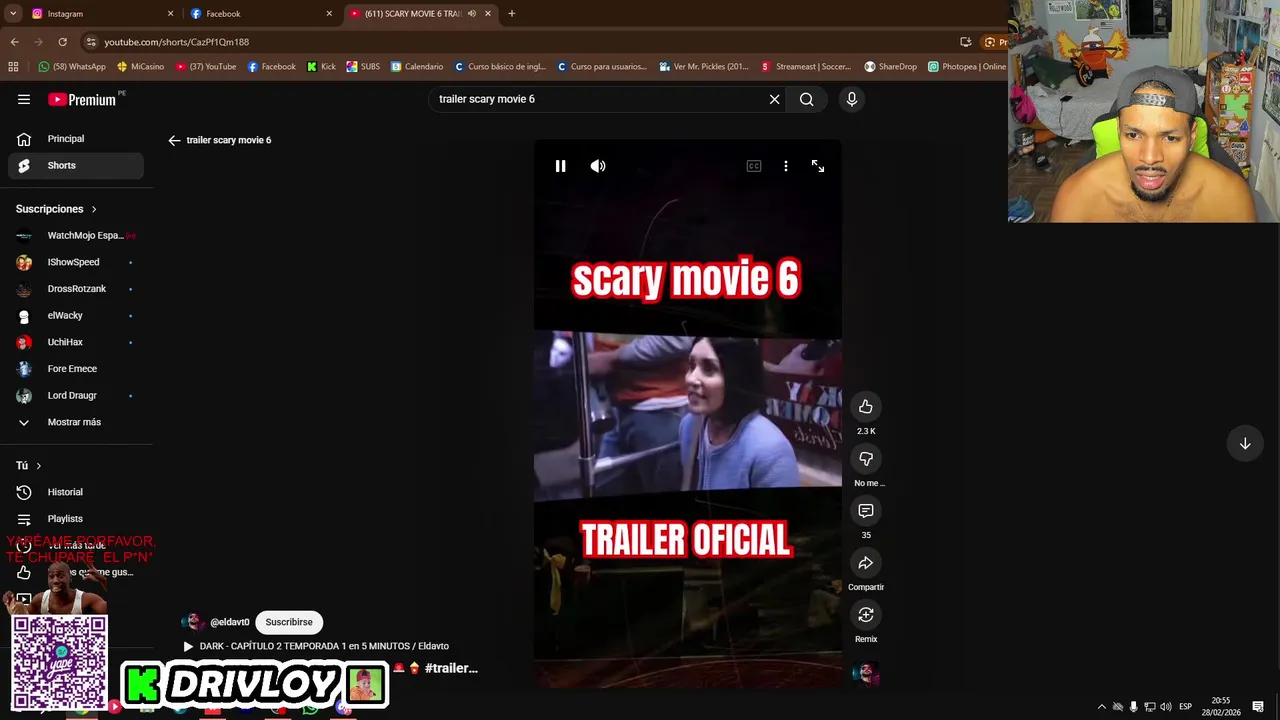This screenshot has width=1280, height=720.
Task: Tap the Remix icon
Action: [x=866, y=615]
